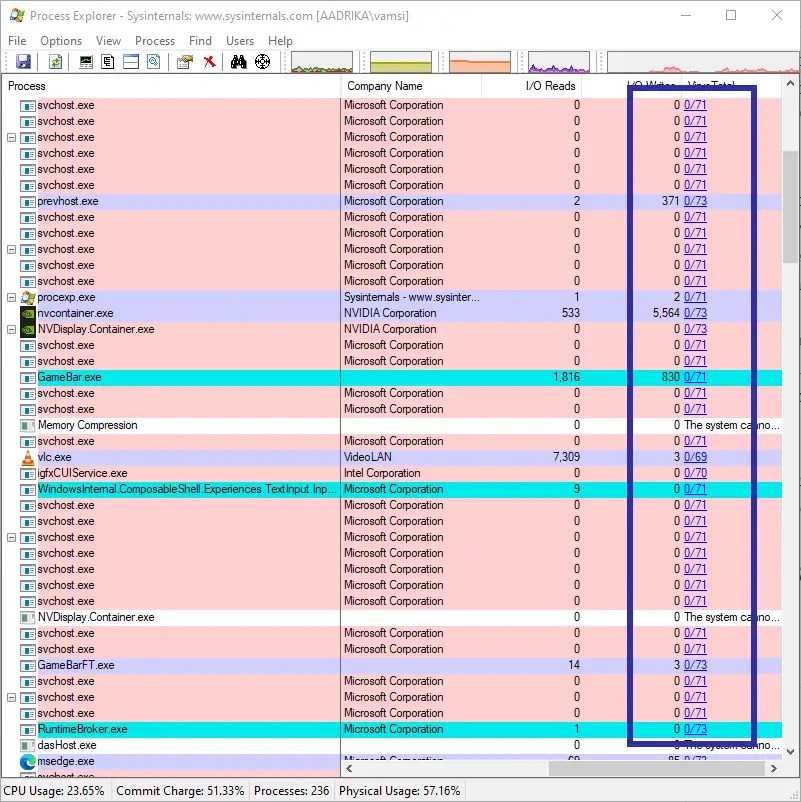Click the horizontal scrollbar right arrow

tap(774, 768)
